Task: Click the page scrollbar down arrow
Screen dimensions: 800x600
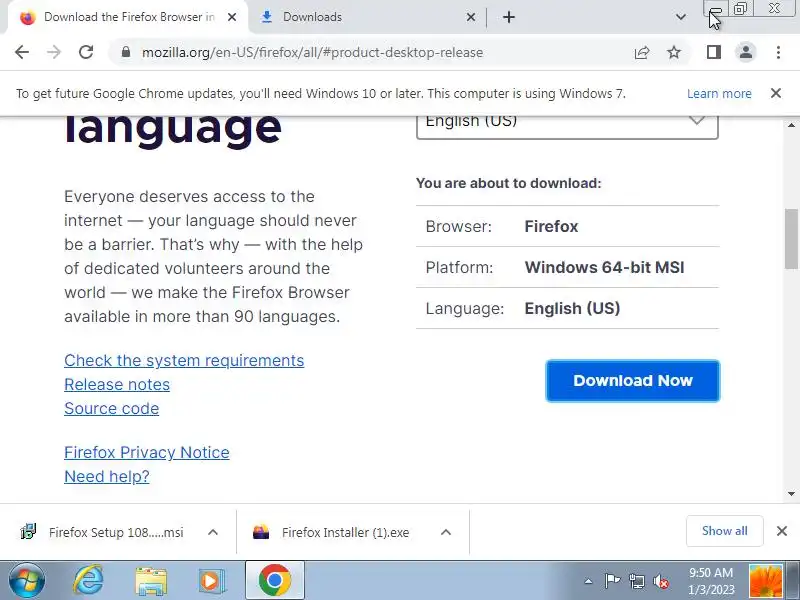Action: click(x=791, y=494)
